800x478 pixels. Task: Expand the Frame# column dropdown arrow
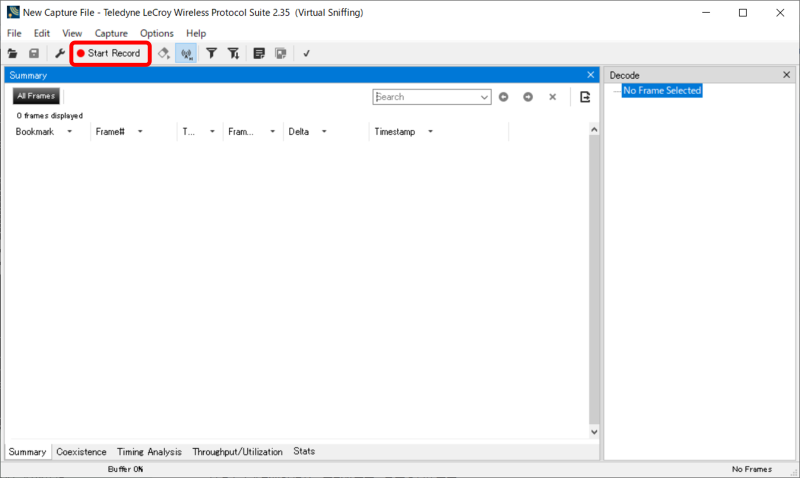pos(140,132)
